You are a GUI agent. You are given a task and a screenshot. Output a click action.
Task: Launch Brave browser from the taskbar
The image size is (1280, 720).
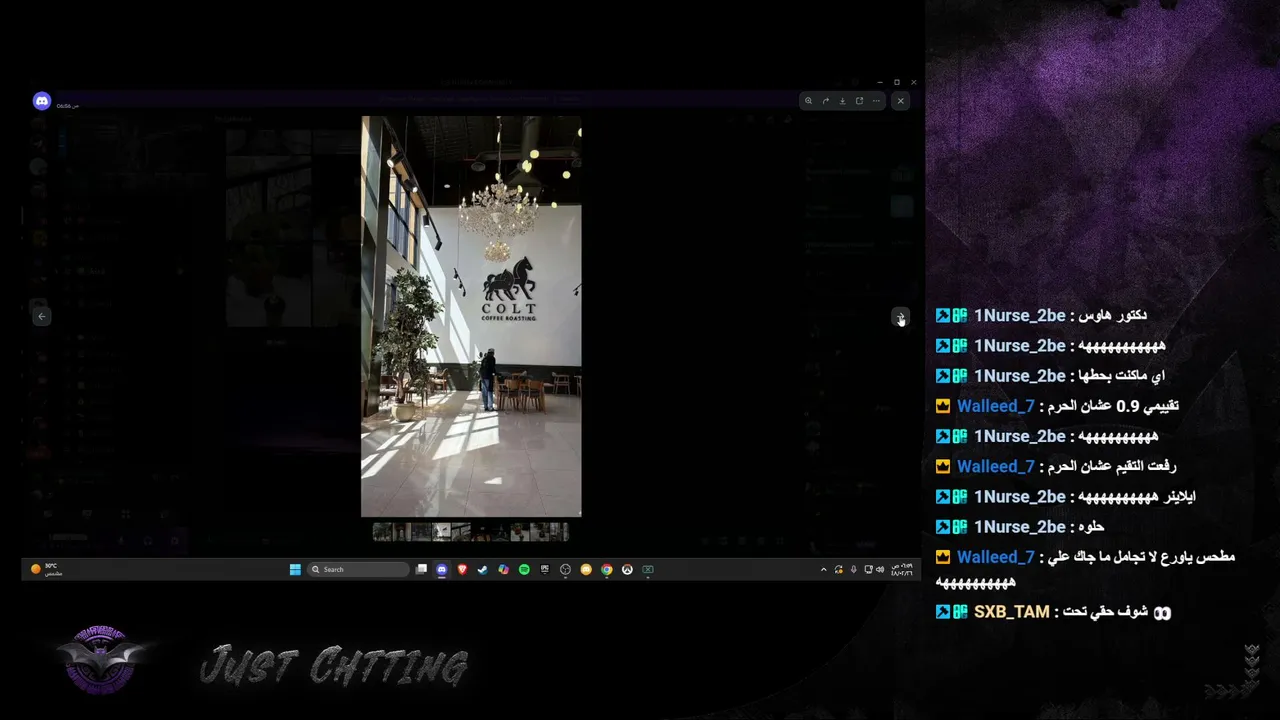[462, 569]
